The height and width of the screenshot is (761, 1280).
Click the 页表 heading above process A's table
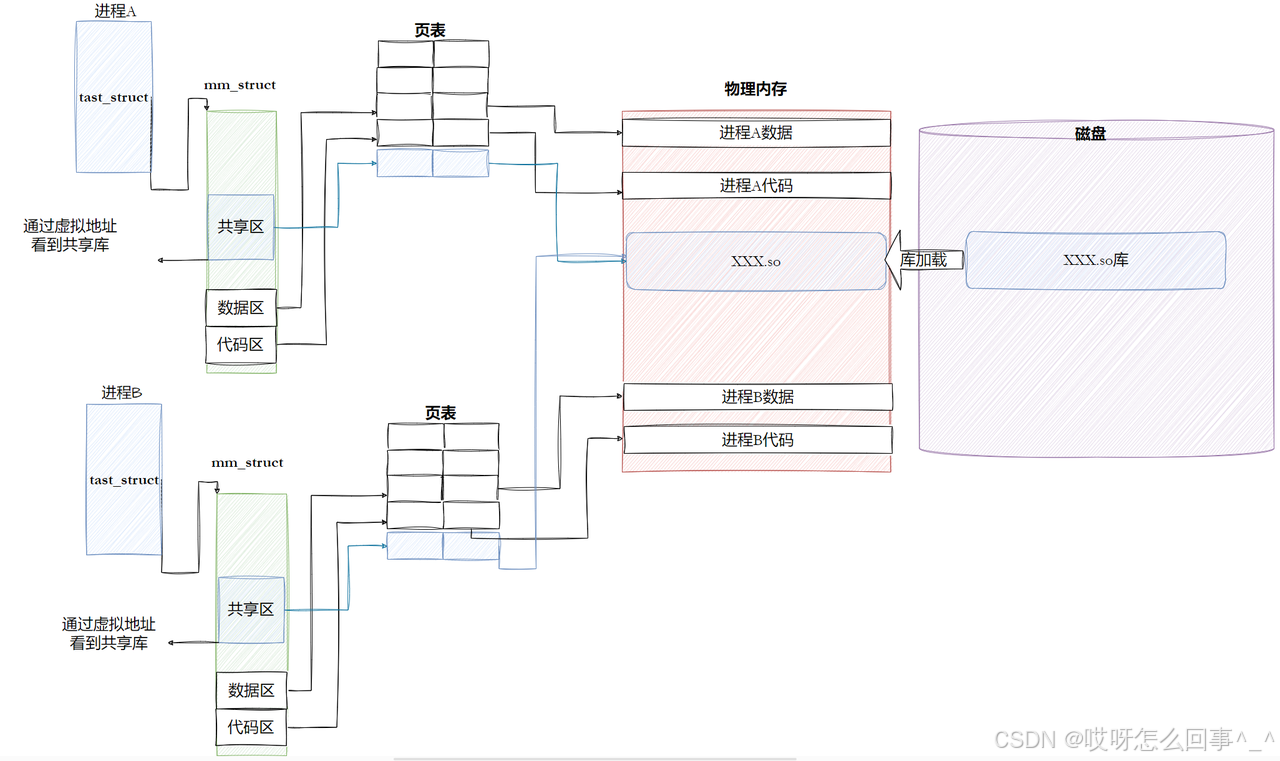(x=430, y=30)
